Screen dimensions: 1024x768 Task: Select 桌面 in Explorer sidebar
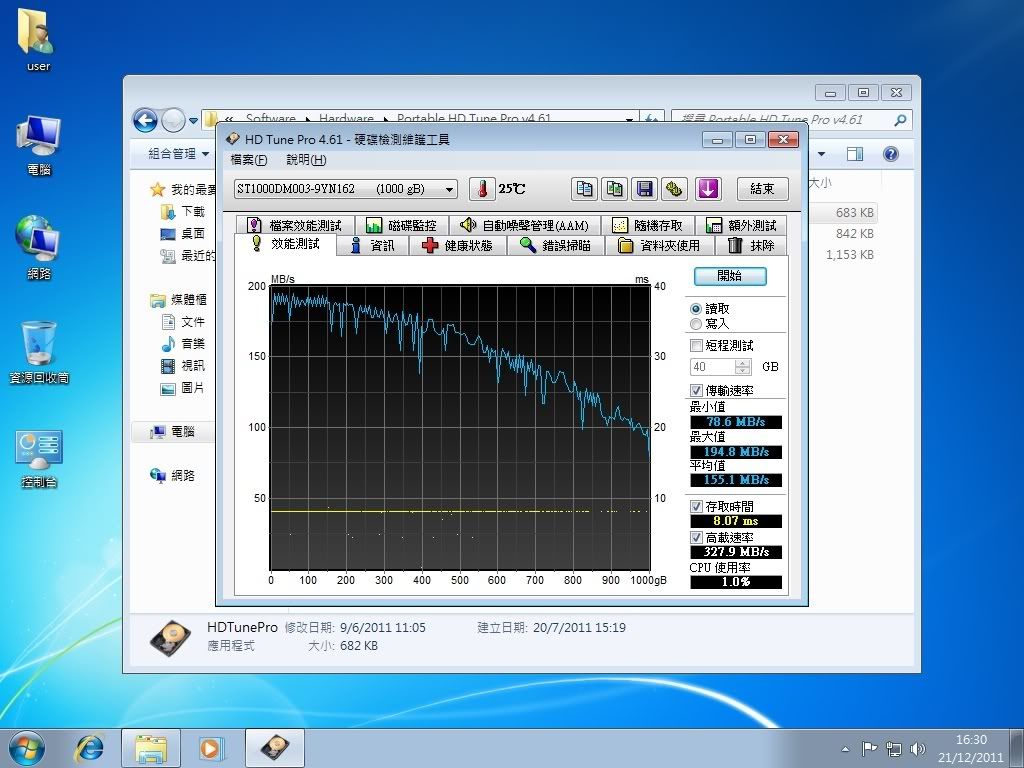pos(183,233)
